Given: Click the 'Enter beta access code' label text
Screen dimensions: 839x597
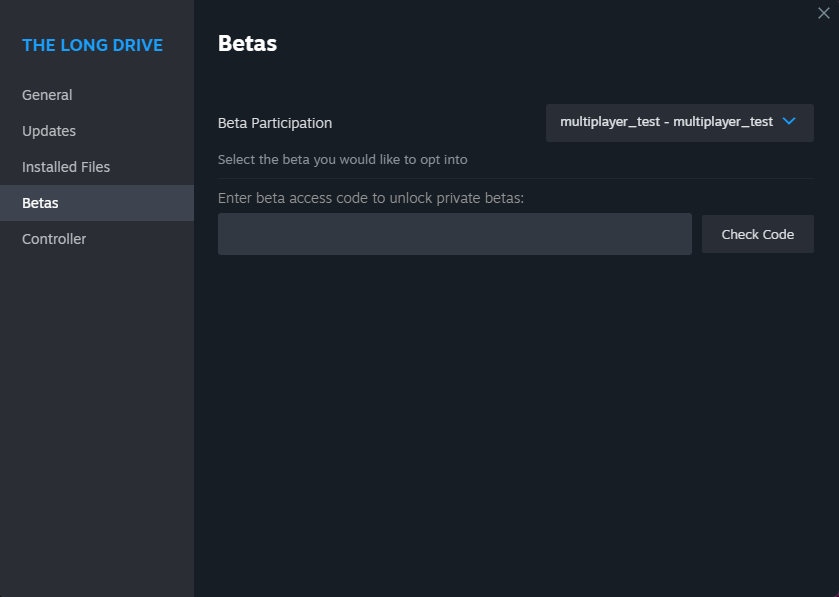Looking at the screenshot, I should click(371, 198).
